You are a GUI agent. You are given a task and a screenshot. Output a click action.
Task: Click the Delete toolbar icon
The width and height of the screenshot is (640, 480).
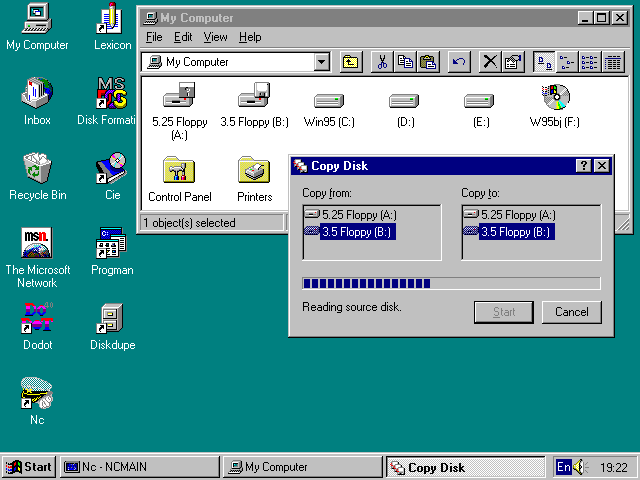(x=490, y=62)
